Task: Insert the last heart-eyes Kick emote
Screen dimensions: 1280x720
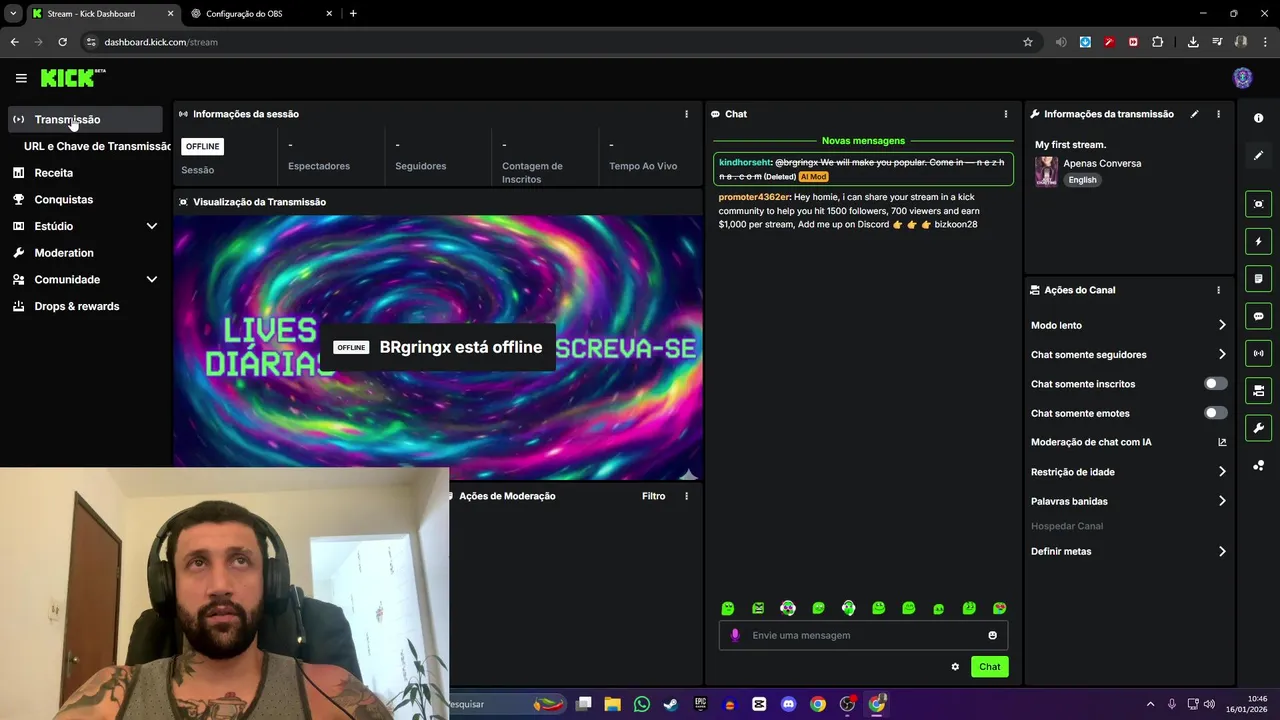Action: click(x=999, y=608)
